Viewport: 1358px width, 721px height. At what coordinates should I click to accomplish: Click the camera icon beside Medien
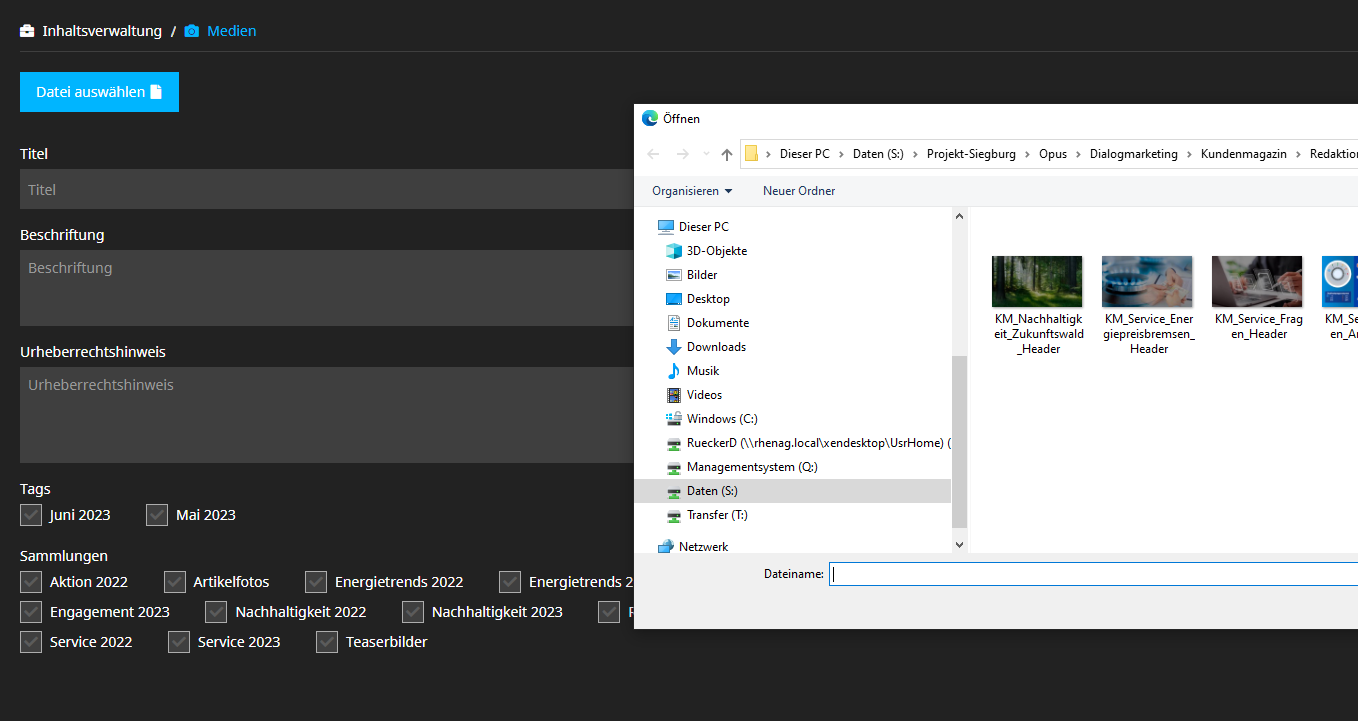(x=192, y=31)
